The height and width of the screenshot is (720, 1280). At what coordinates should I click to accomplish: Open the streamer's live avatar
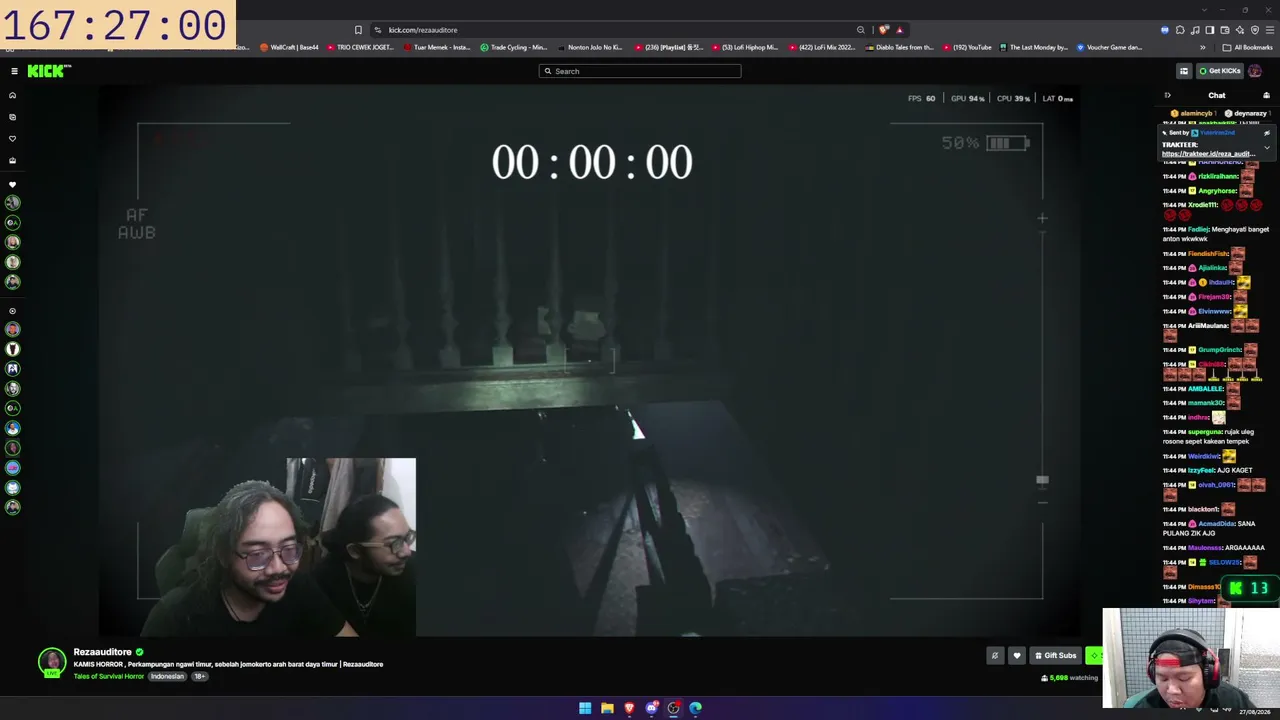pyautogui.click(x=52, y=662)
